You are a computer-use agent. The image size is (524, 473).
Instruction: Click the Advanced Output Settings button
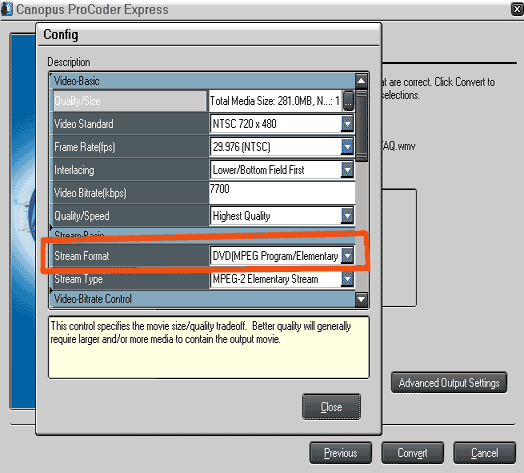(449, 382)
